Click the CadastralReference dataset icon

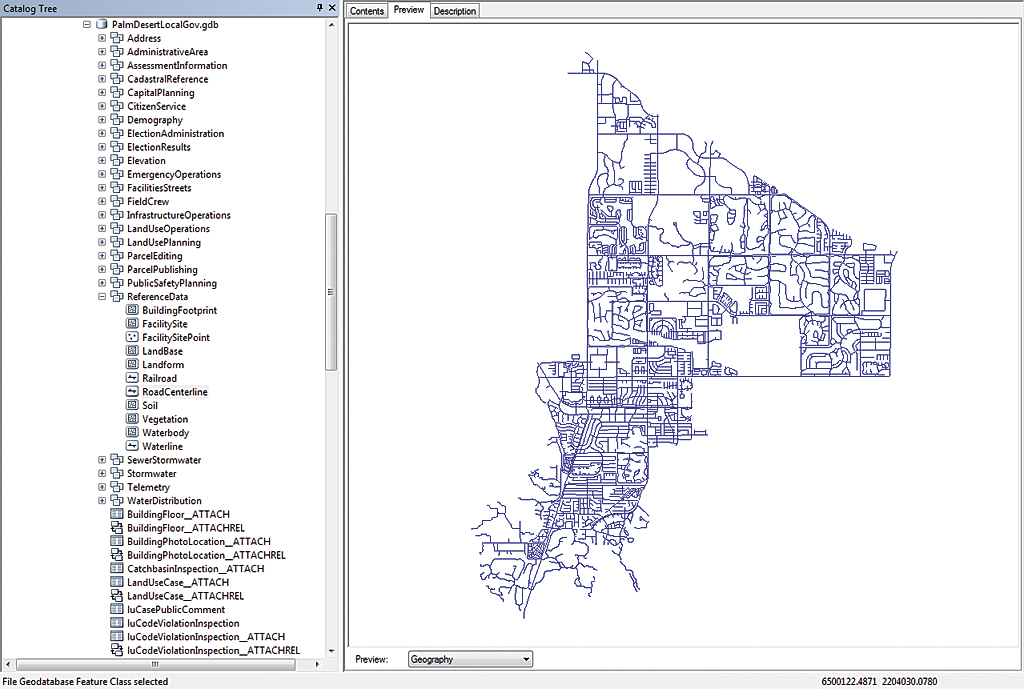click(x=117, y=79)
